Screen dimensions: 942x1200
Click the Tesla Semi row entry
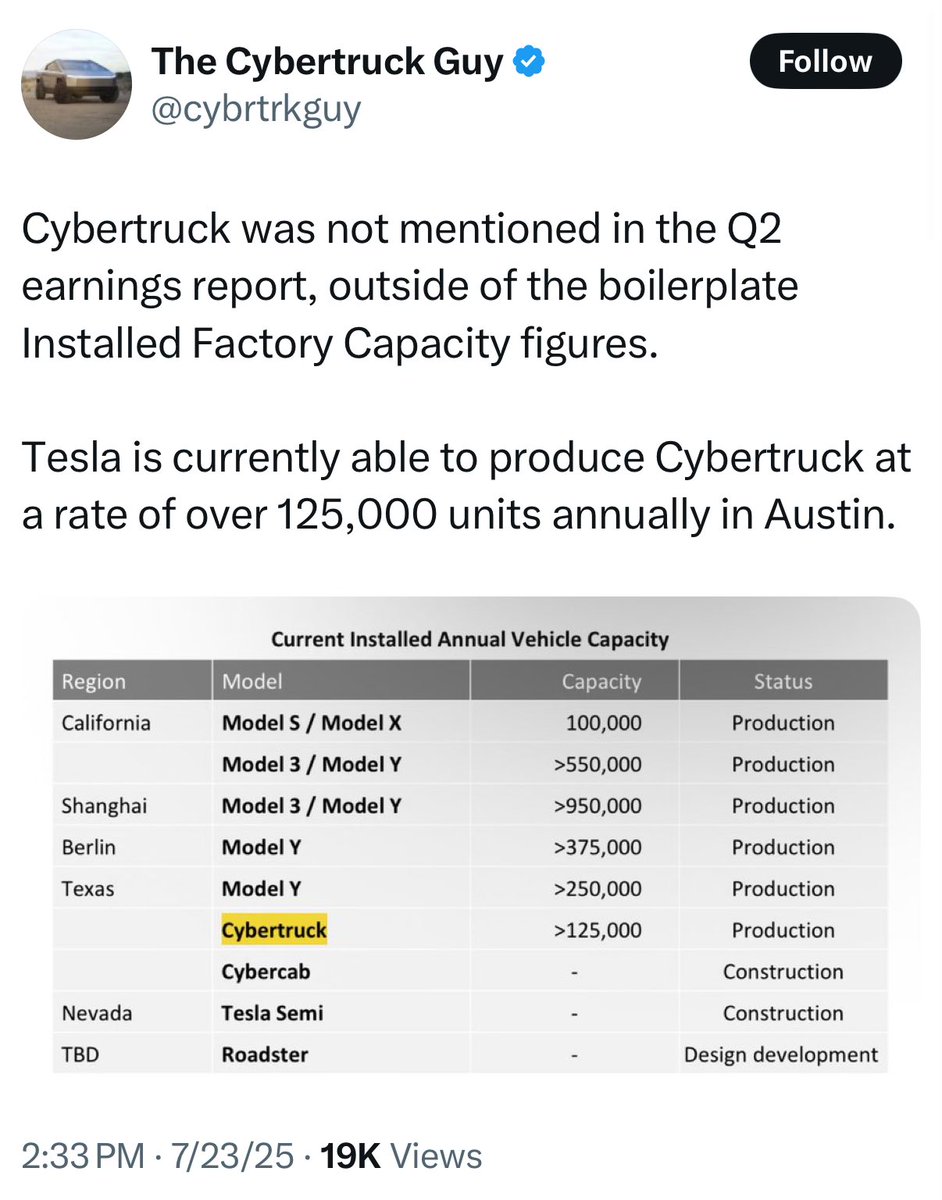pos(272,1013)
